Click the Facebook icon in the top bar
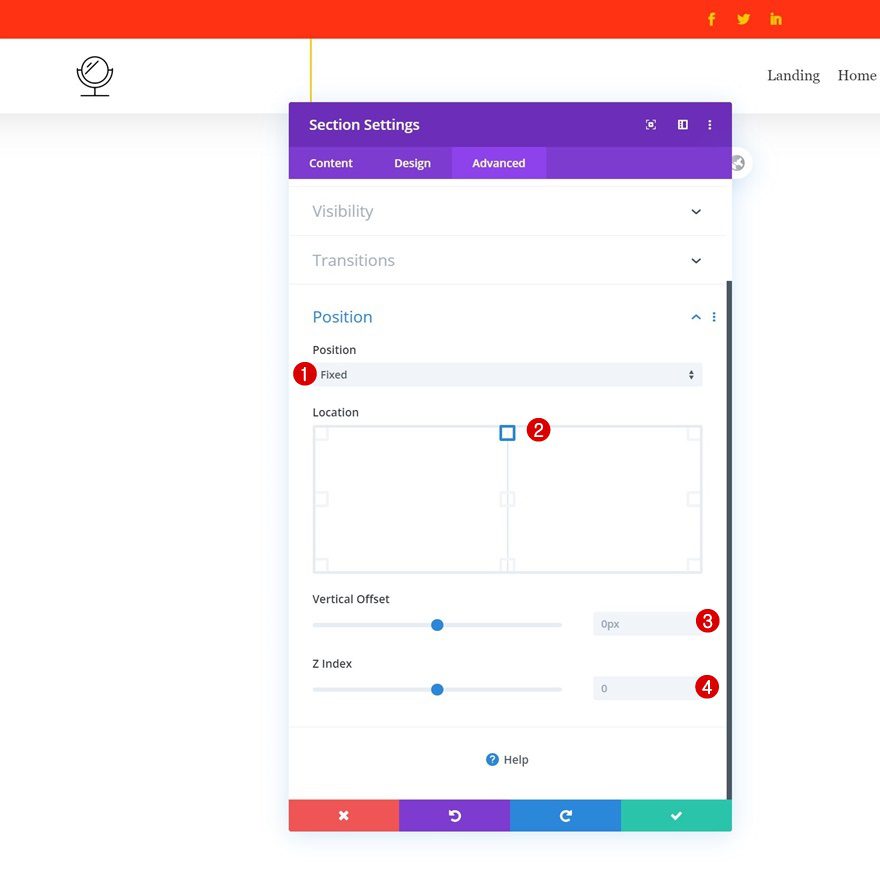This screenshot has width=880, height=890. 711,18
